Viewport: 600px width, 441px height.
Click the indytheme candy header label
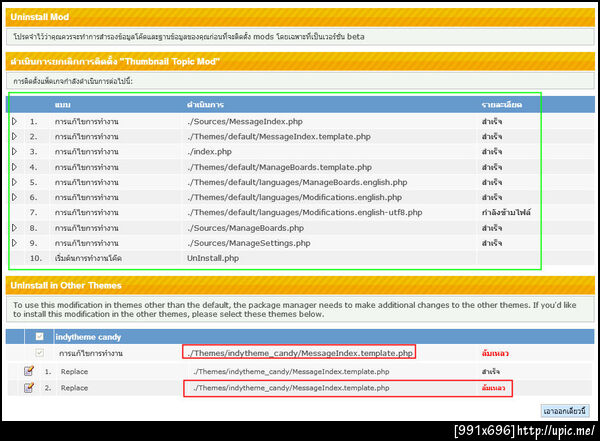(x=88, y=337)
